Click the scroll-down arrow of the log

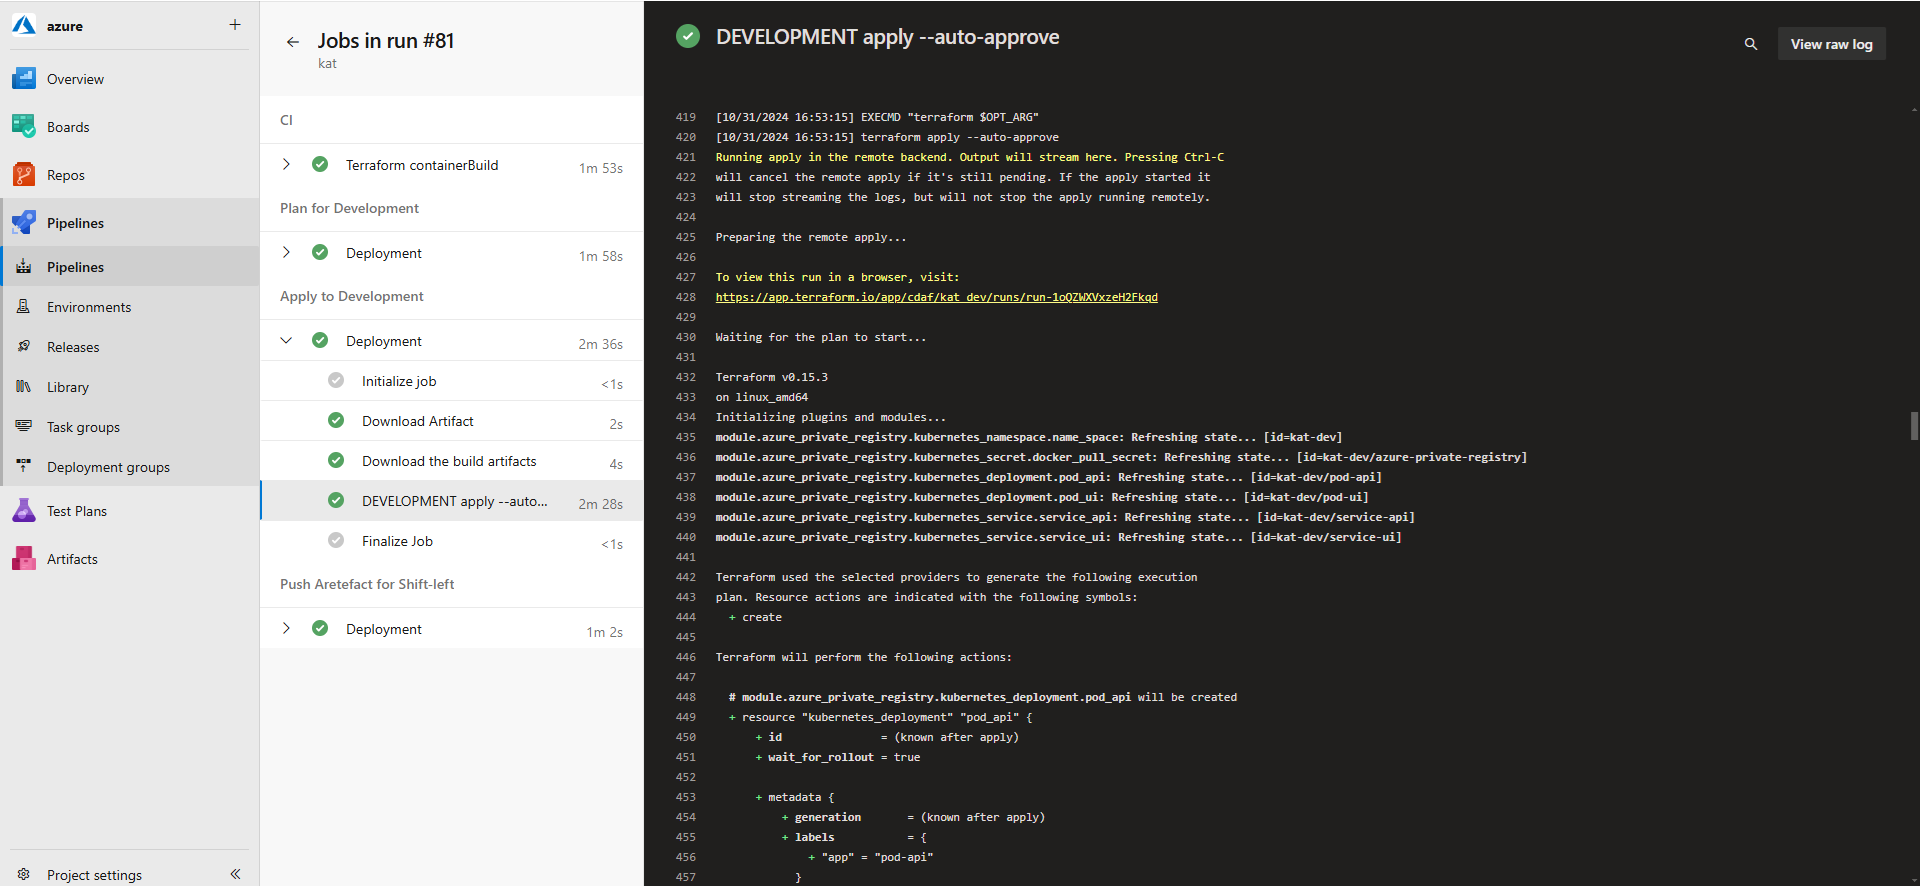click(1914, 879)
